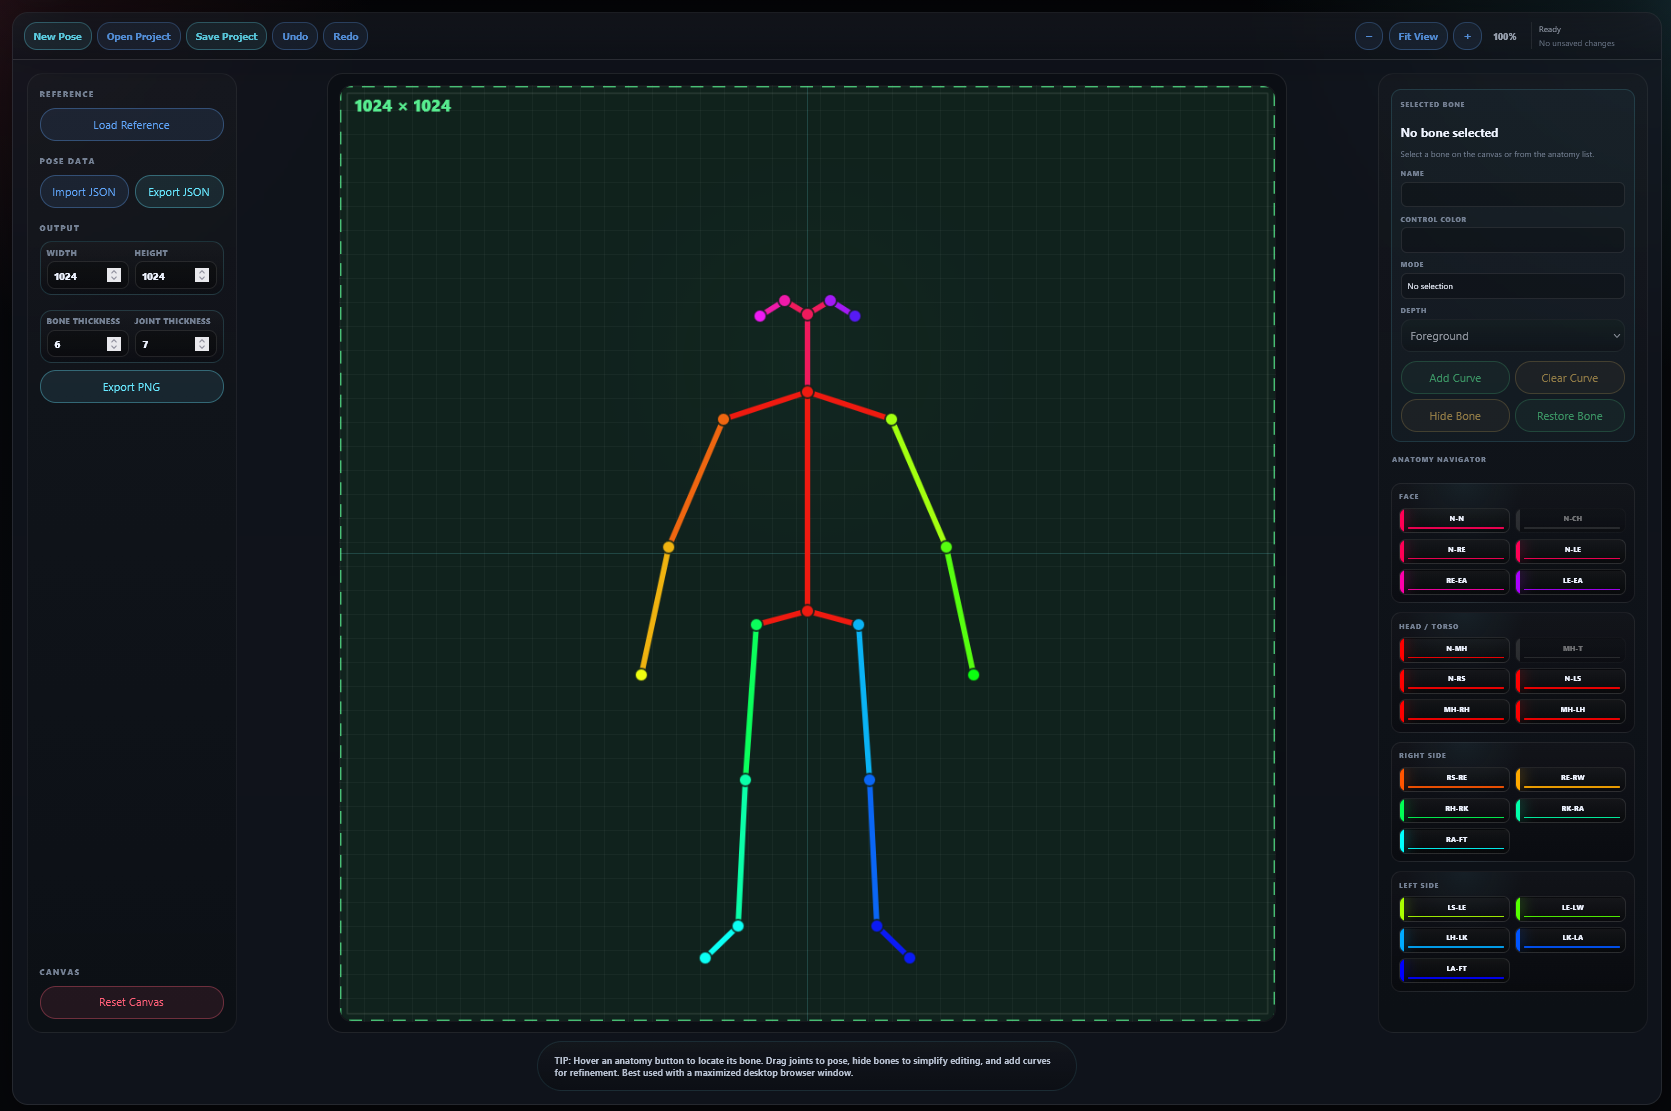
Task: Click Add Curve
Action: coord(1455,378)
